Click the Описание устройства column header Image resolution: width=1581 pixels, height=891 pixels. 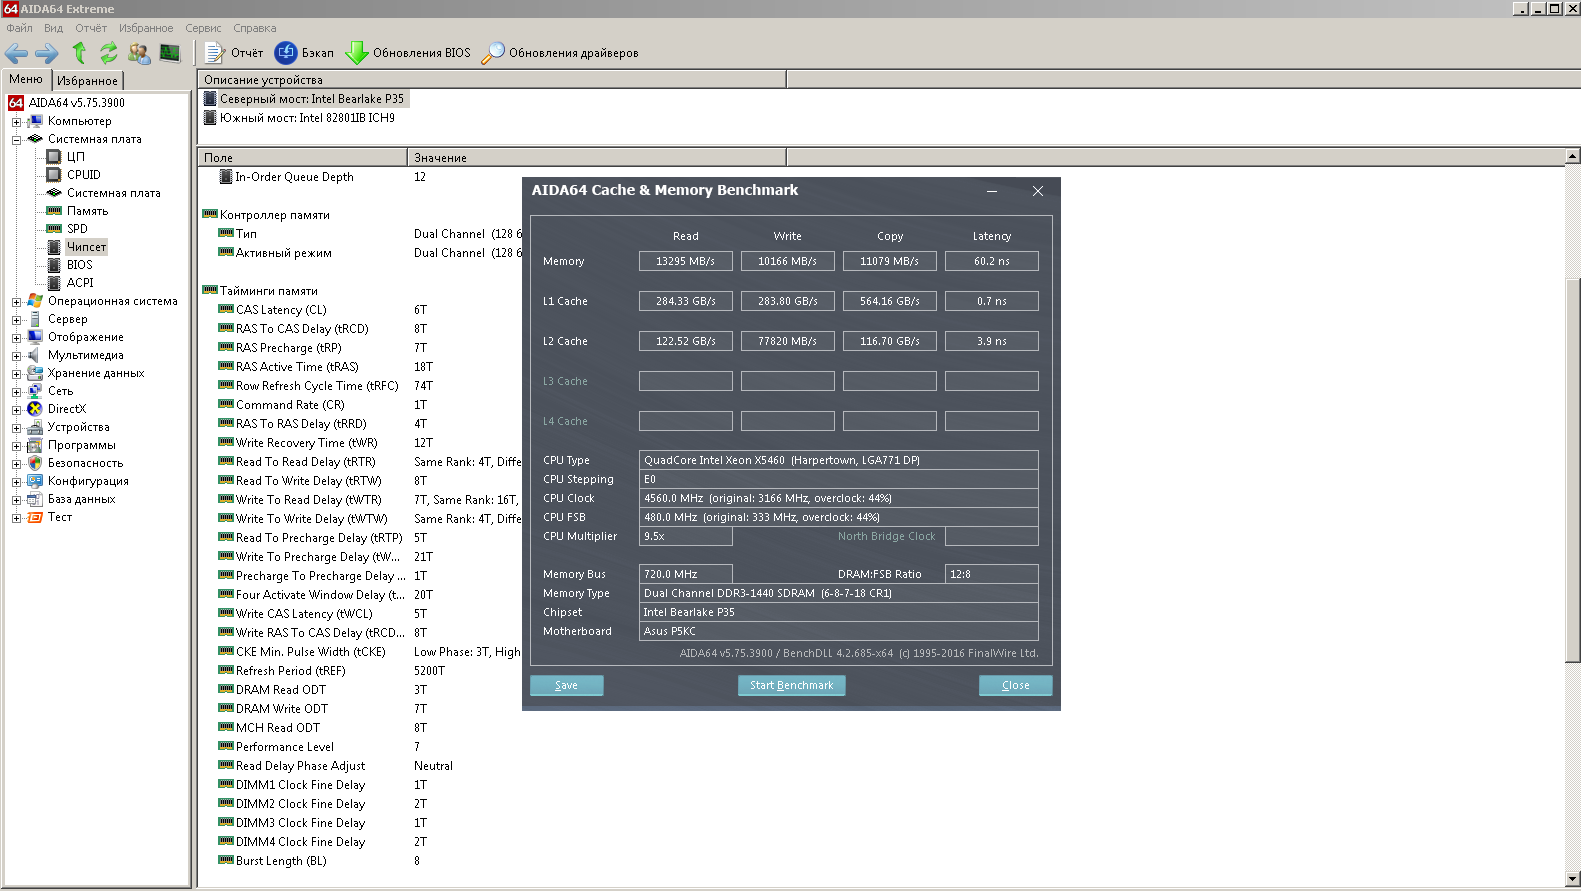click(x=492, y=79)
